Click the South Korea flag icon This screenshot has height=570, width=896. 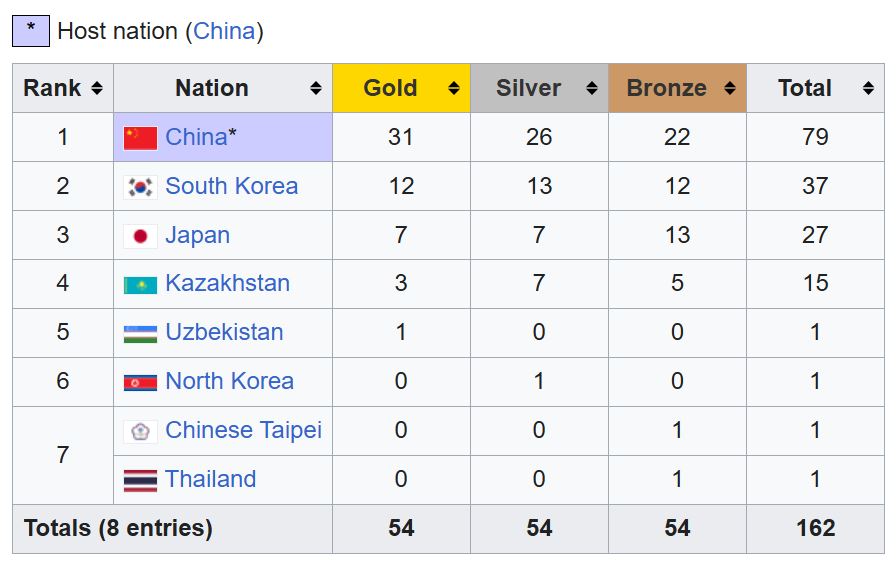point(140,187)
